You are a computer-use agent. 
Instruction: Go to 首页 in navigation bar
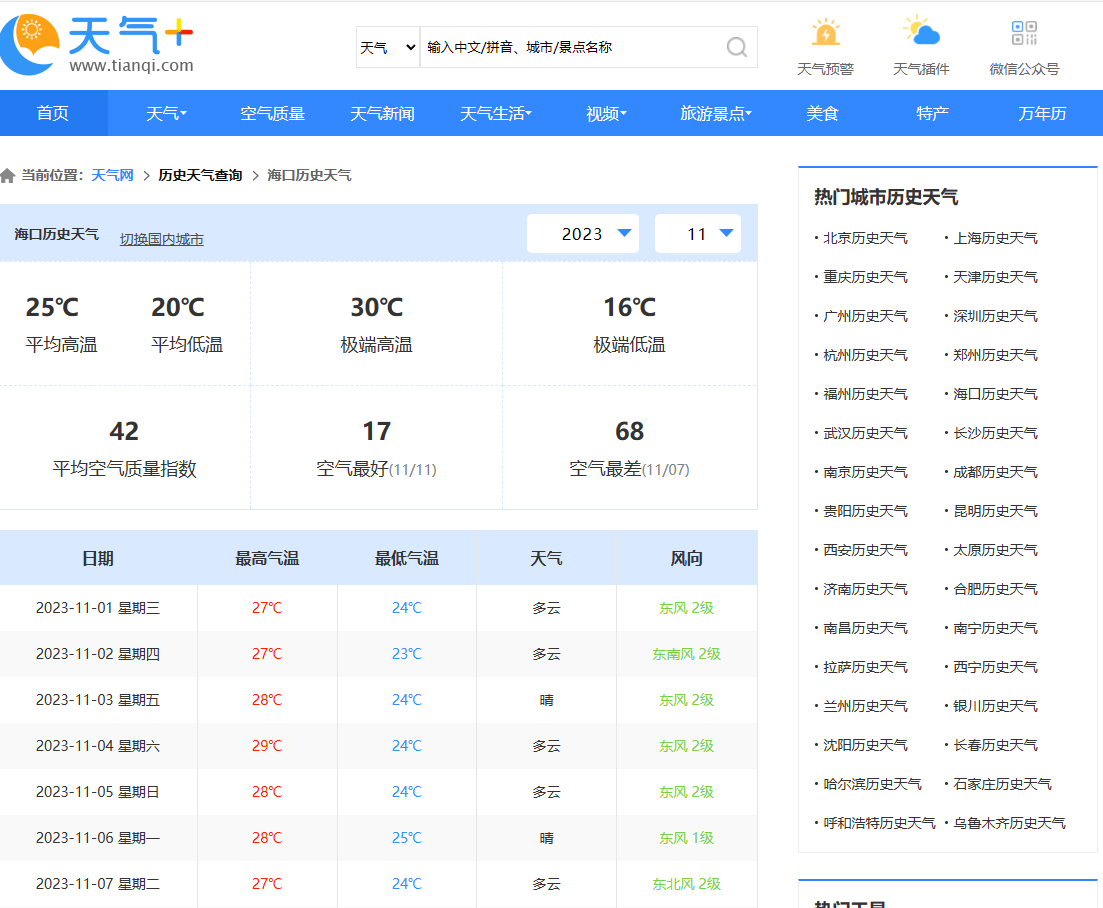(x=53, y=113)
